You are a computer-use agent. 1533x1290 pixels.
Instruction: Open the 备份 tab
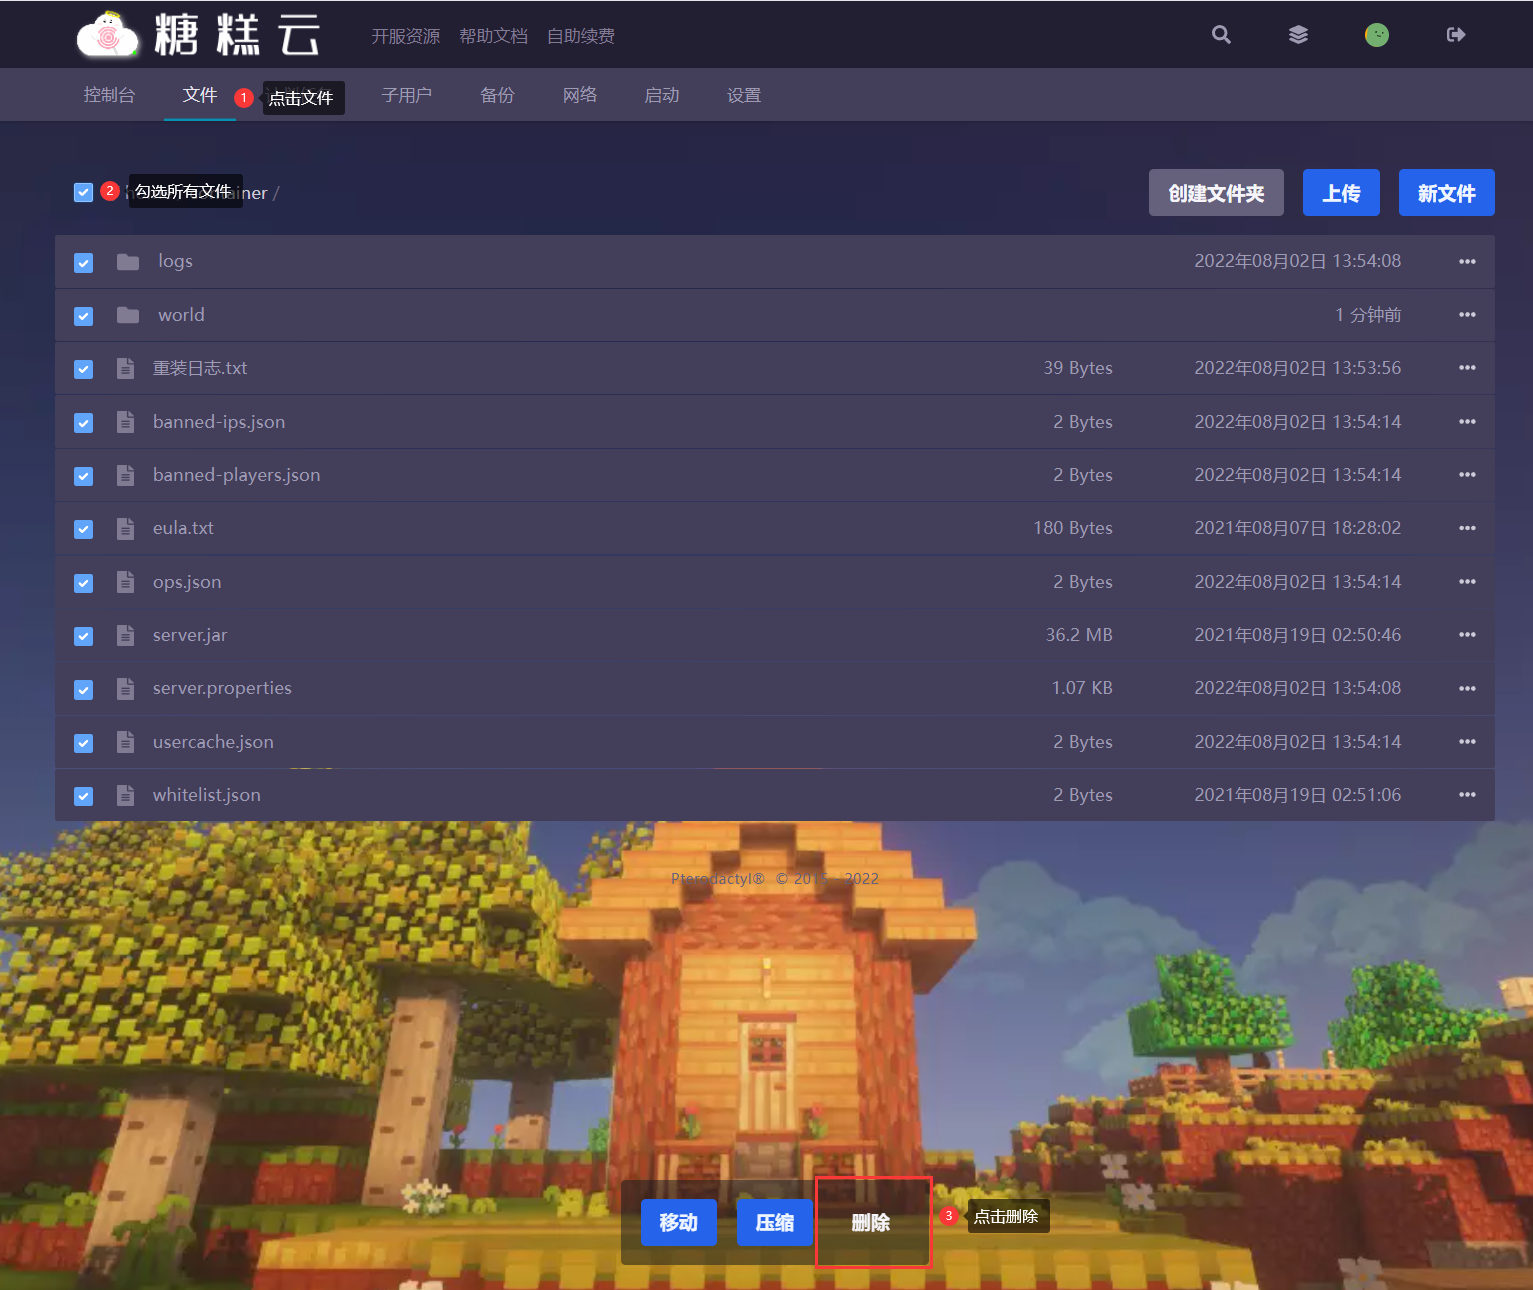coord(497,95)
